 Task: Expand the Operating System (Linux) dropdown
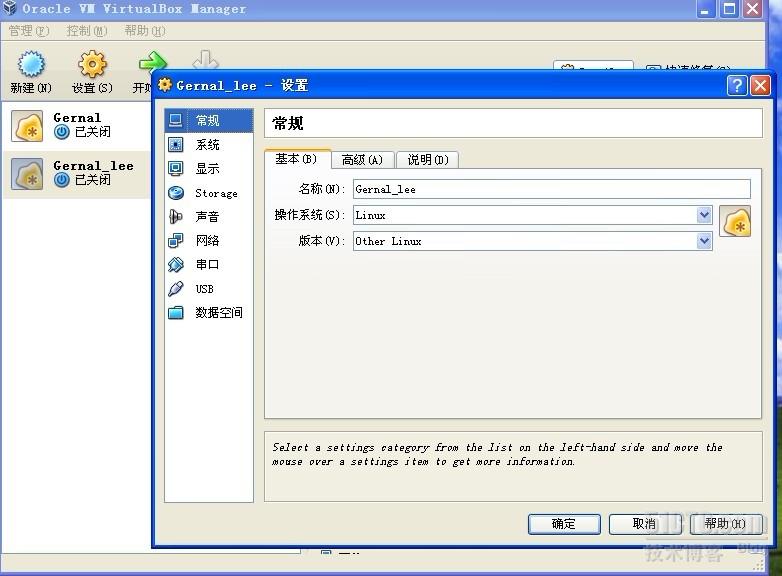click(704, 215)
